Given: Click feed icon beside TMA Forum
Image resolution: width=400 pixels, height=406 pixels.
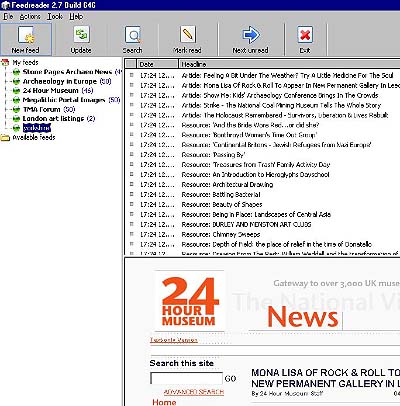Looking at the screenshot, I should [x=16, y=109].
